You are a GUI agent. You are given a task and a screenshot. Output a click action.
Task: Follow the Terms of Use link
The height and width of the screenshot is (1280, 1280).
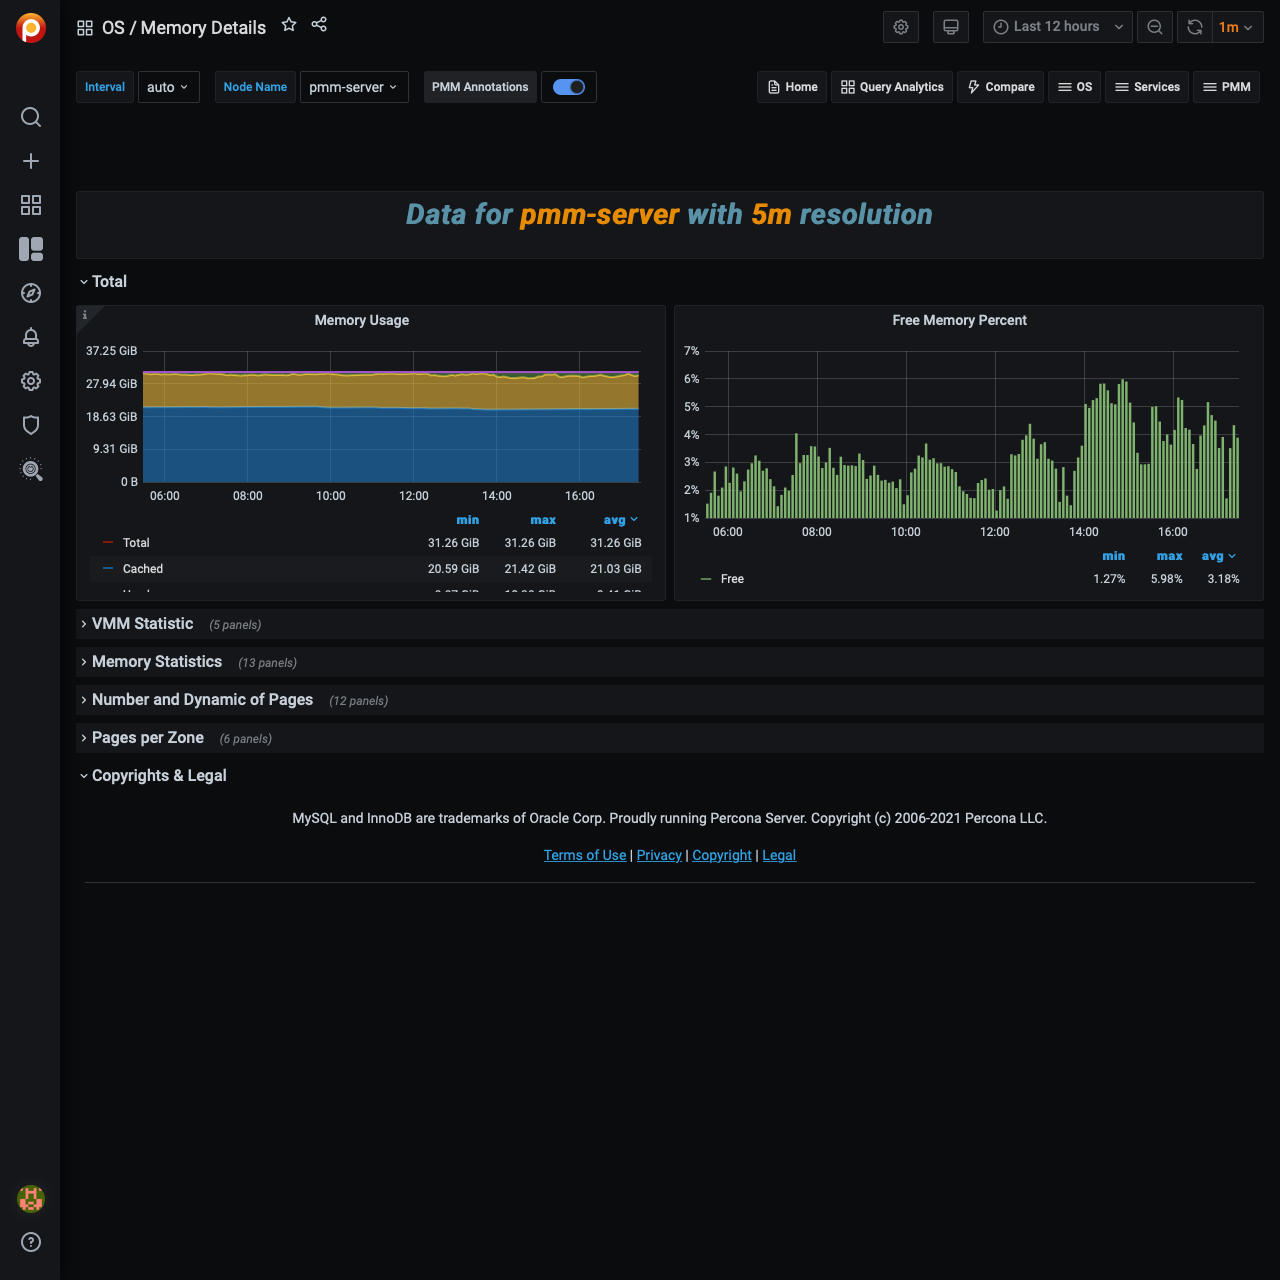pyautogui.click(x=585, y=855)
